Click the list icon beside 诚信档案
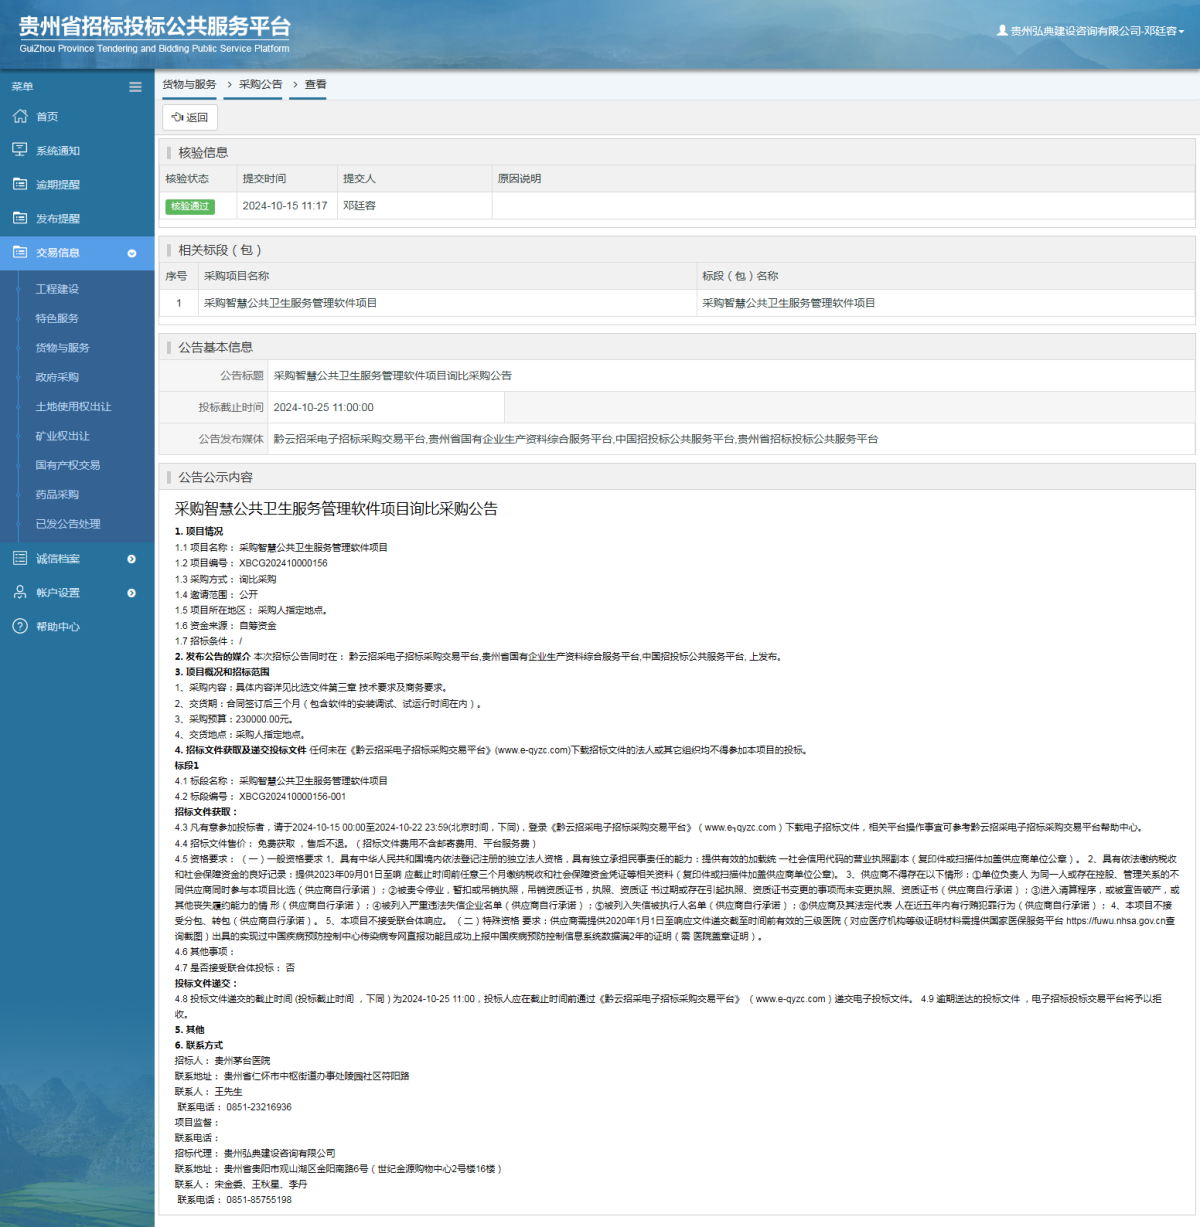Viewport: 1200px width, 1227px height. coord(20,558)
